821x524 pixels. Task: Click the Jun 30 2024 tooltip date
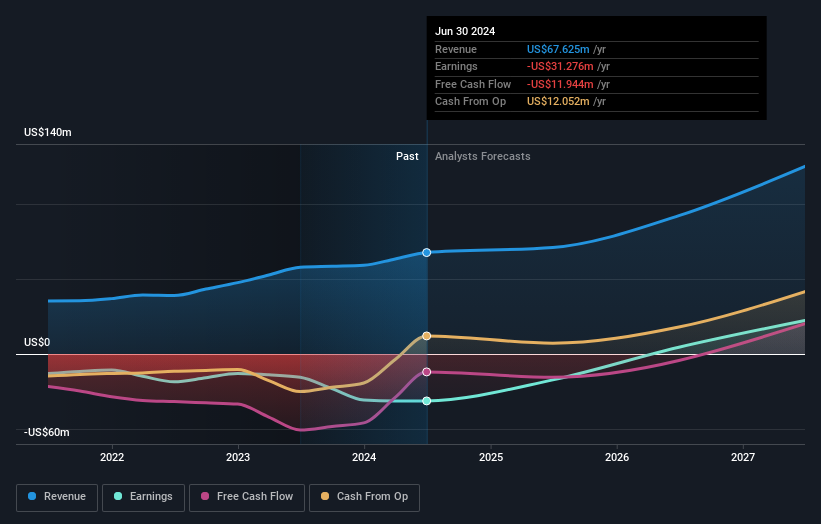465,31
